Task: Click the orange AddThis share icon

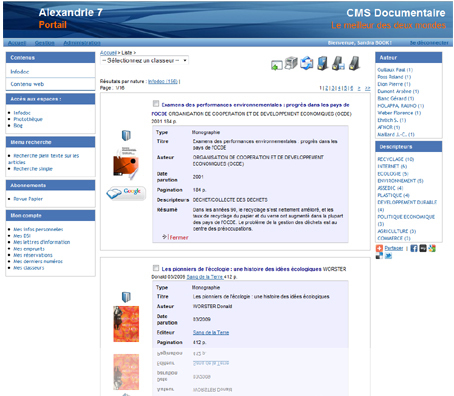Action: tap(379, 248)
